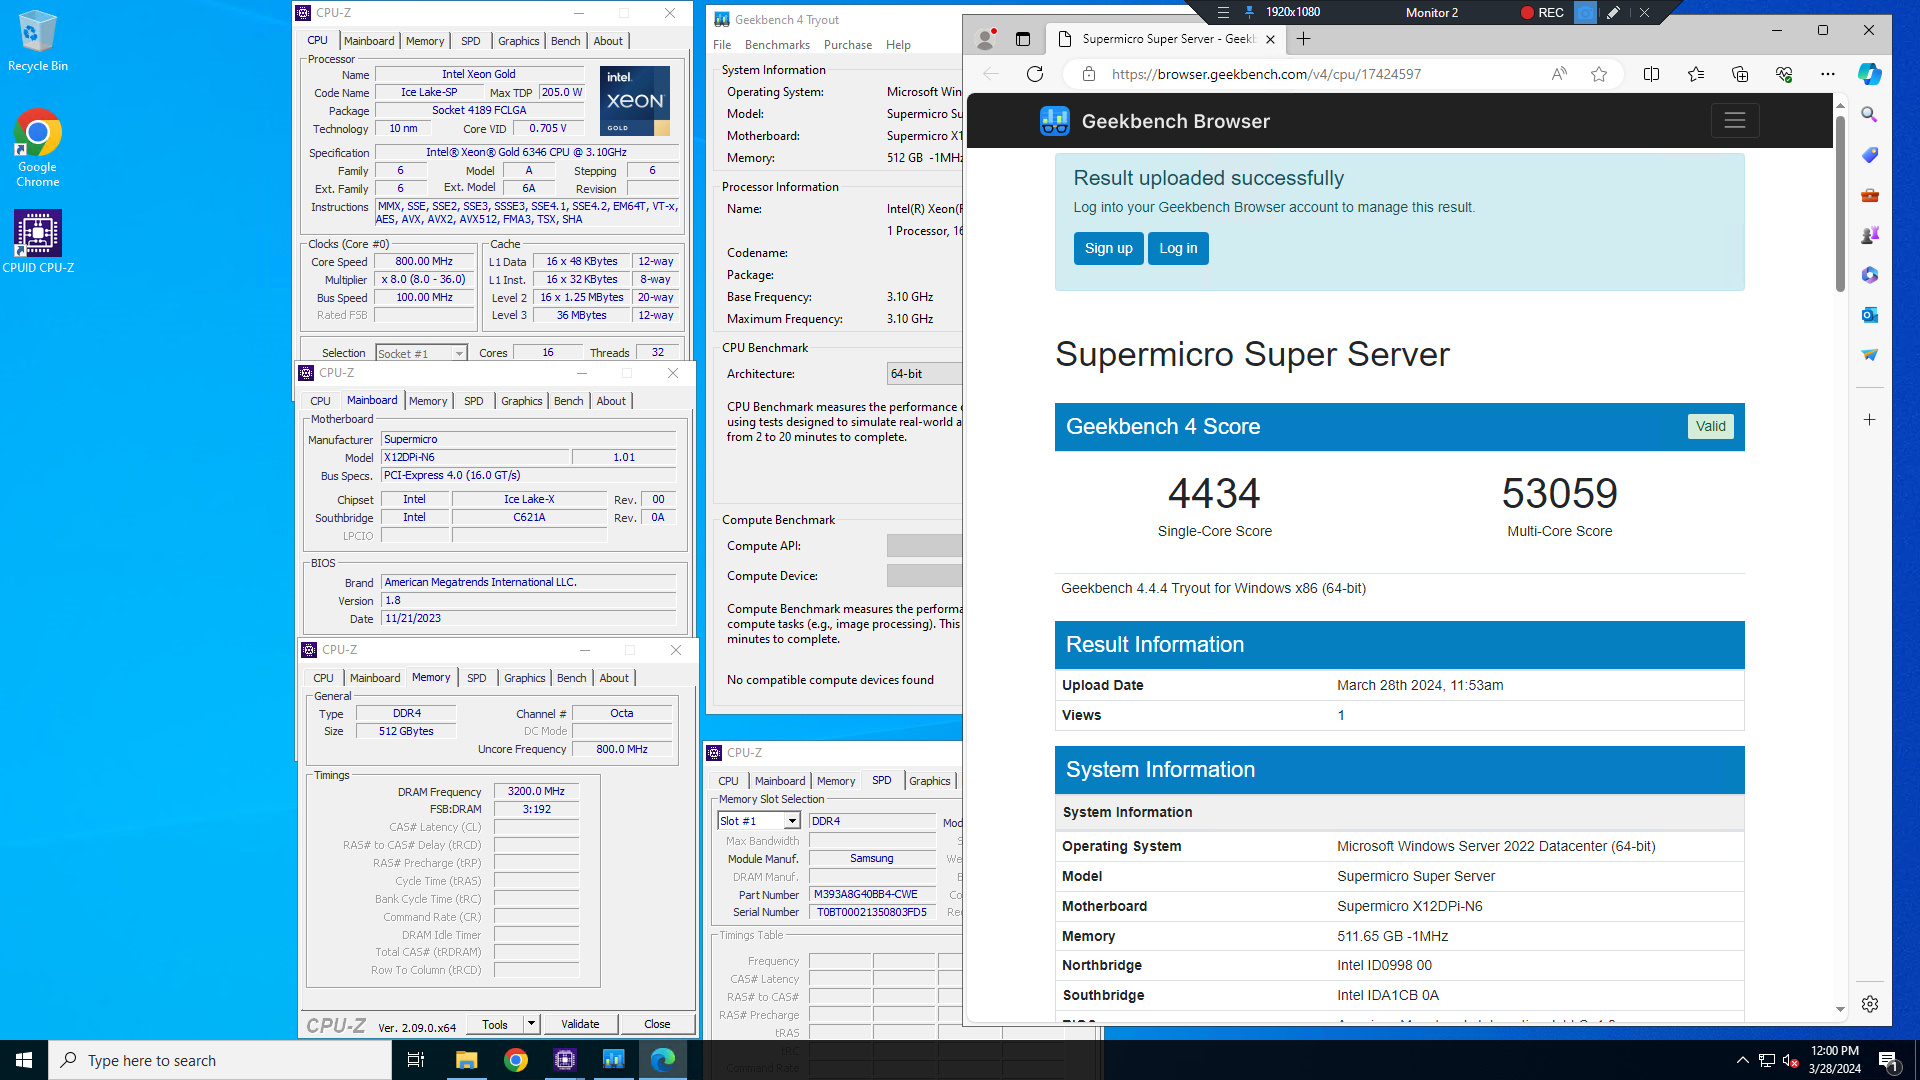
Task: Click Close button in CPU-Z footer
Action: pos(657,1024)
